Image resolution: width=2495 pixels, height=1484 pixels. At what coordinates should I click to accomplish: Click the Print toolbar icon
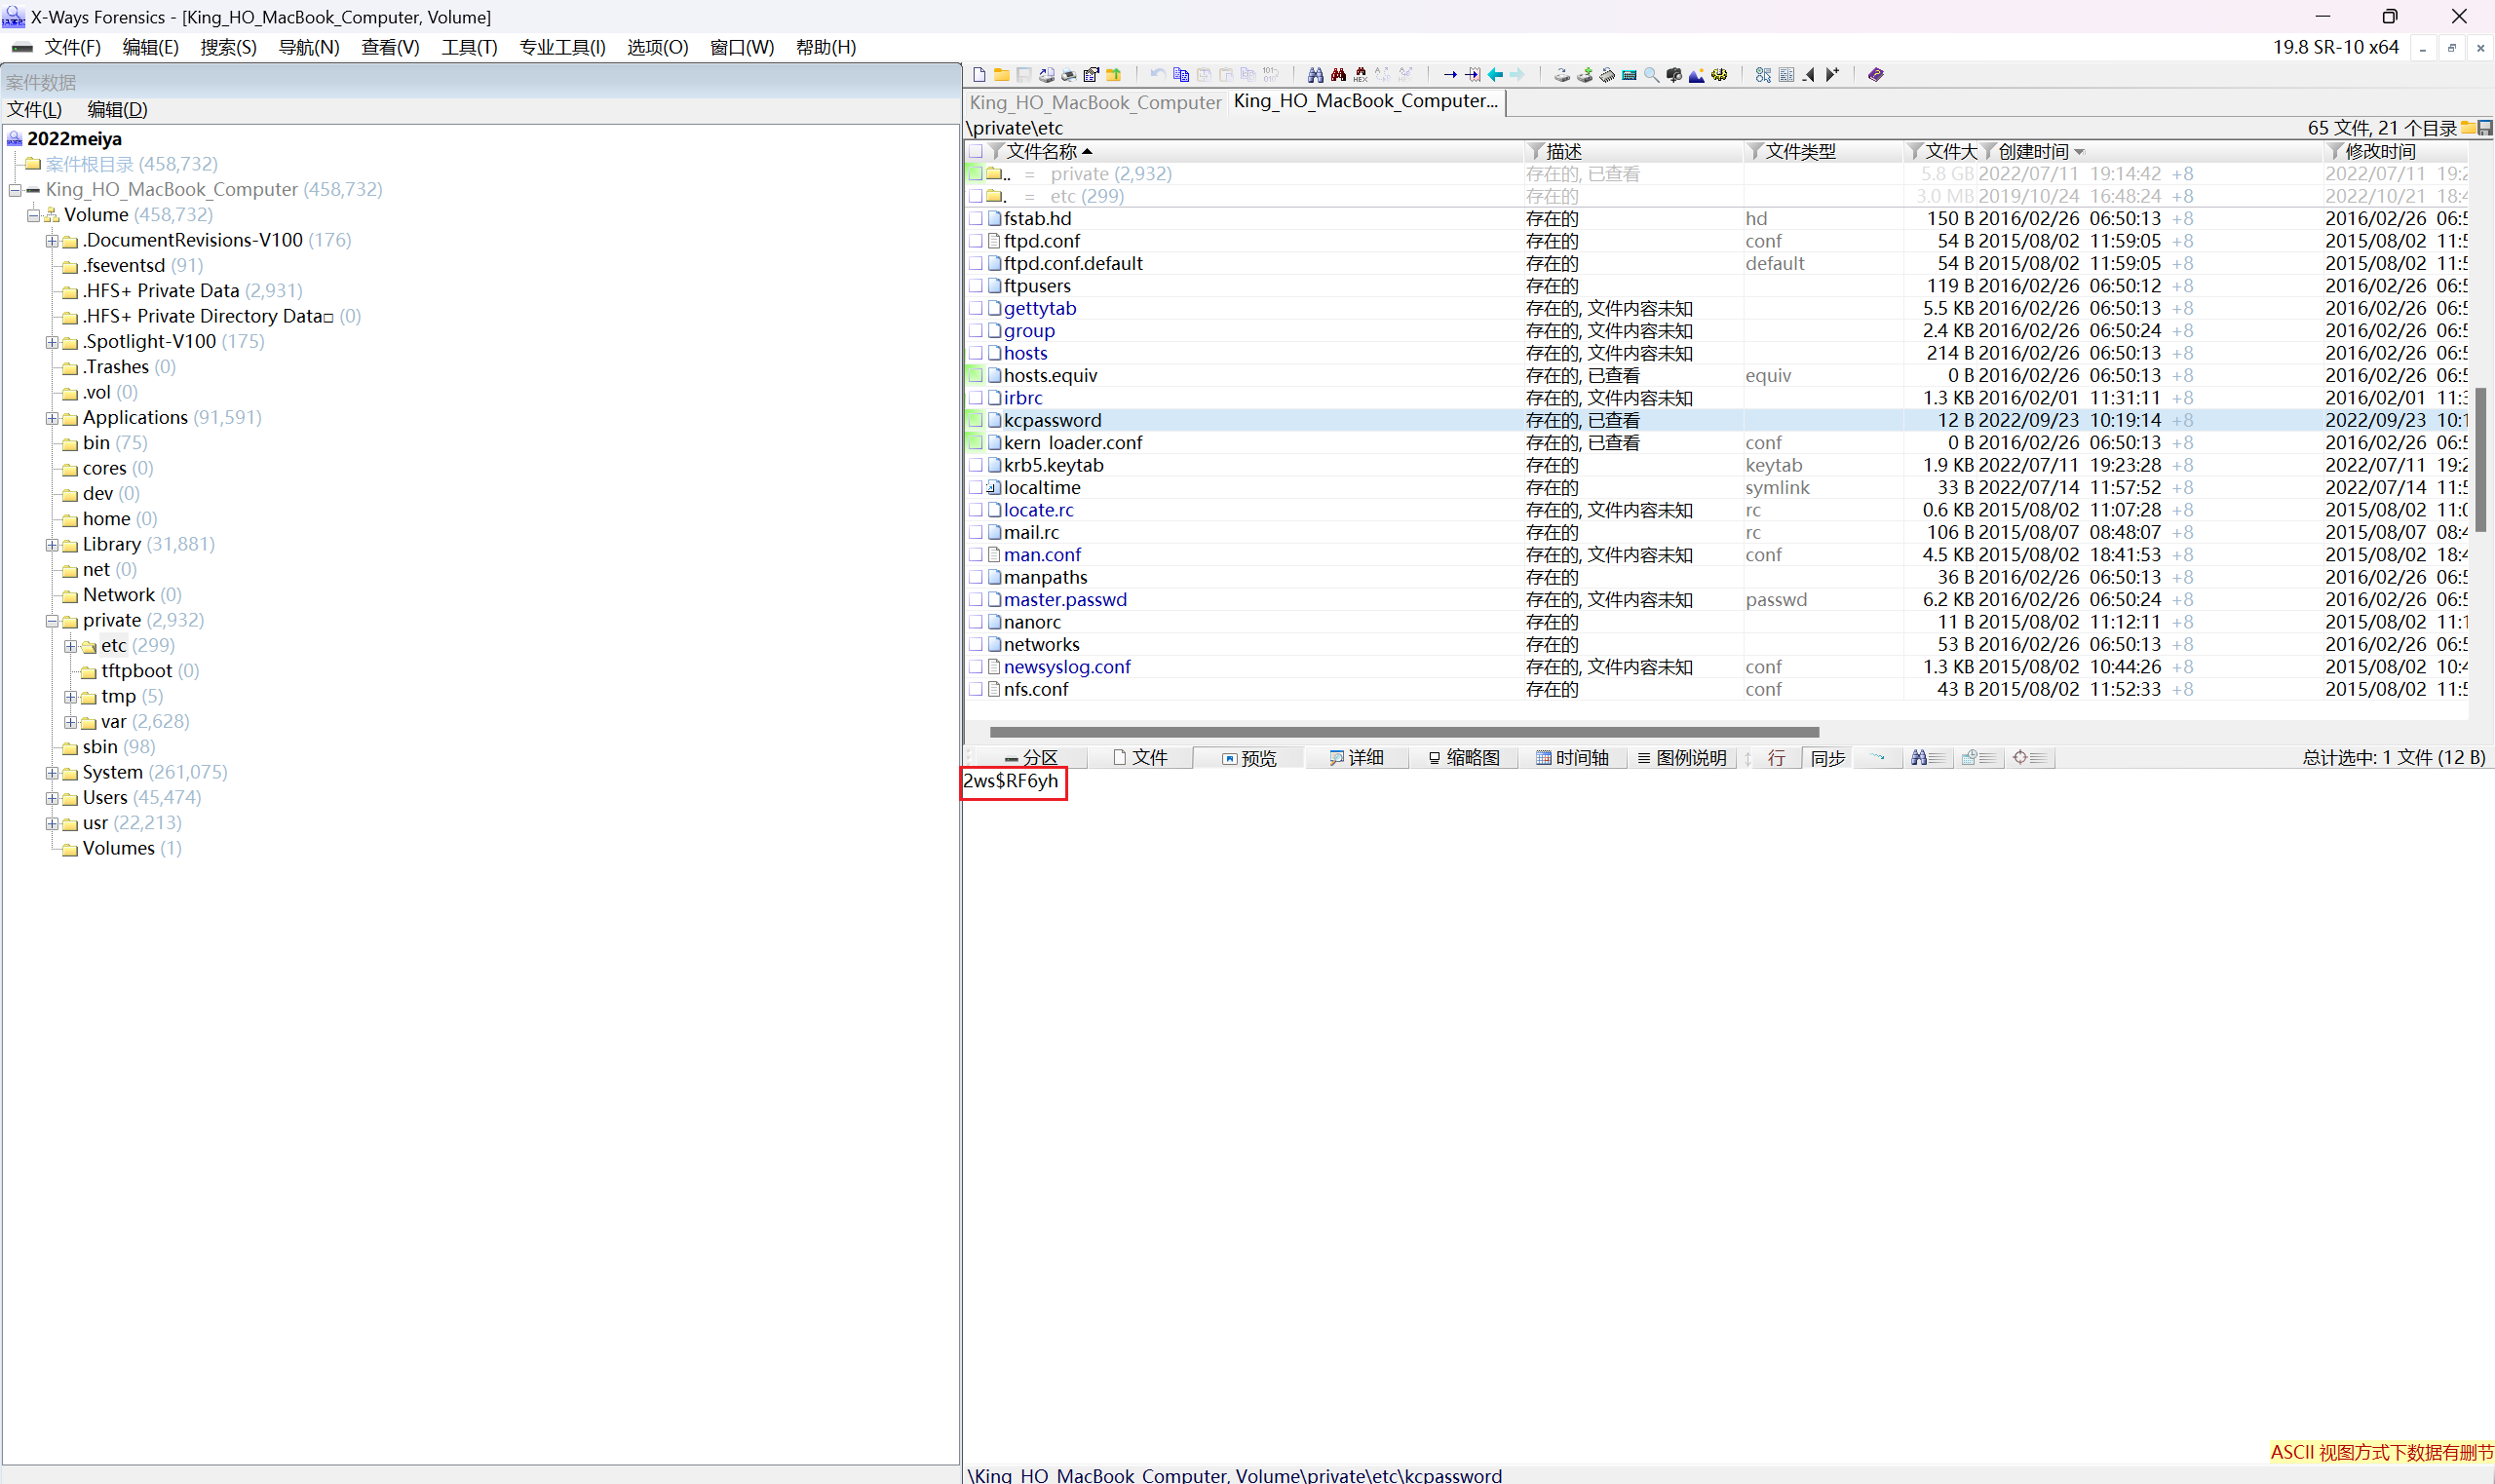[x=1069, y=75]
